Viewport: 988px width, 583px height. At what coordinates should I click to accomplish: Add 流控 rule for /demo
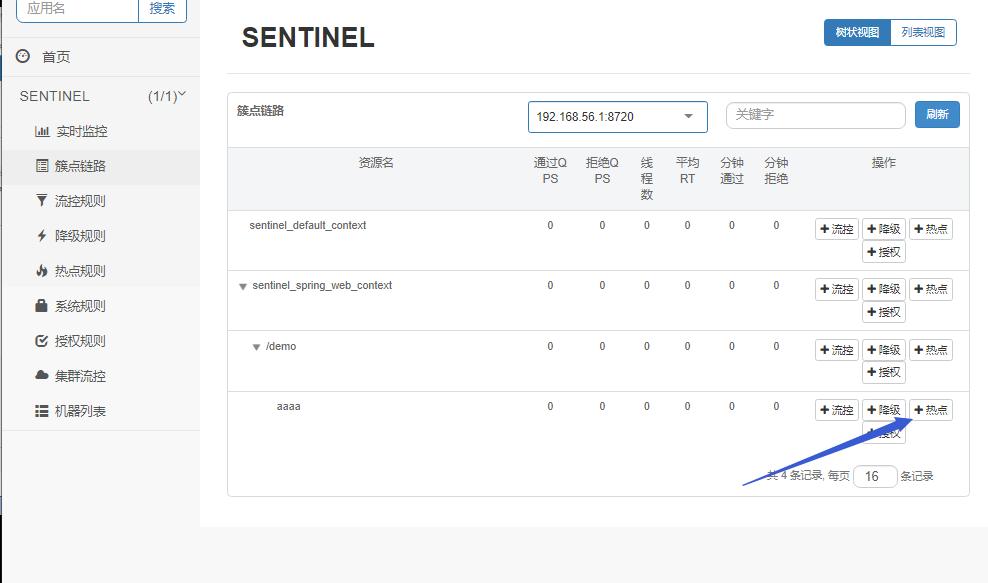coord(837,350)
